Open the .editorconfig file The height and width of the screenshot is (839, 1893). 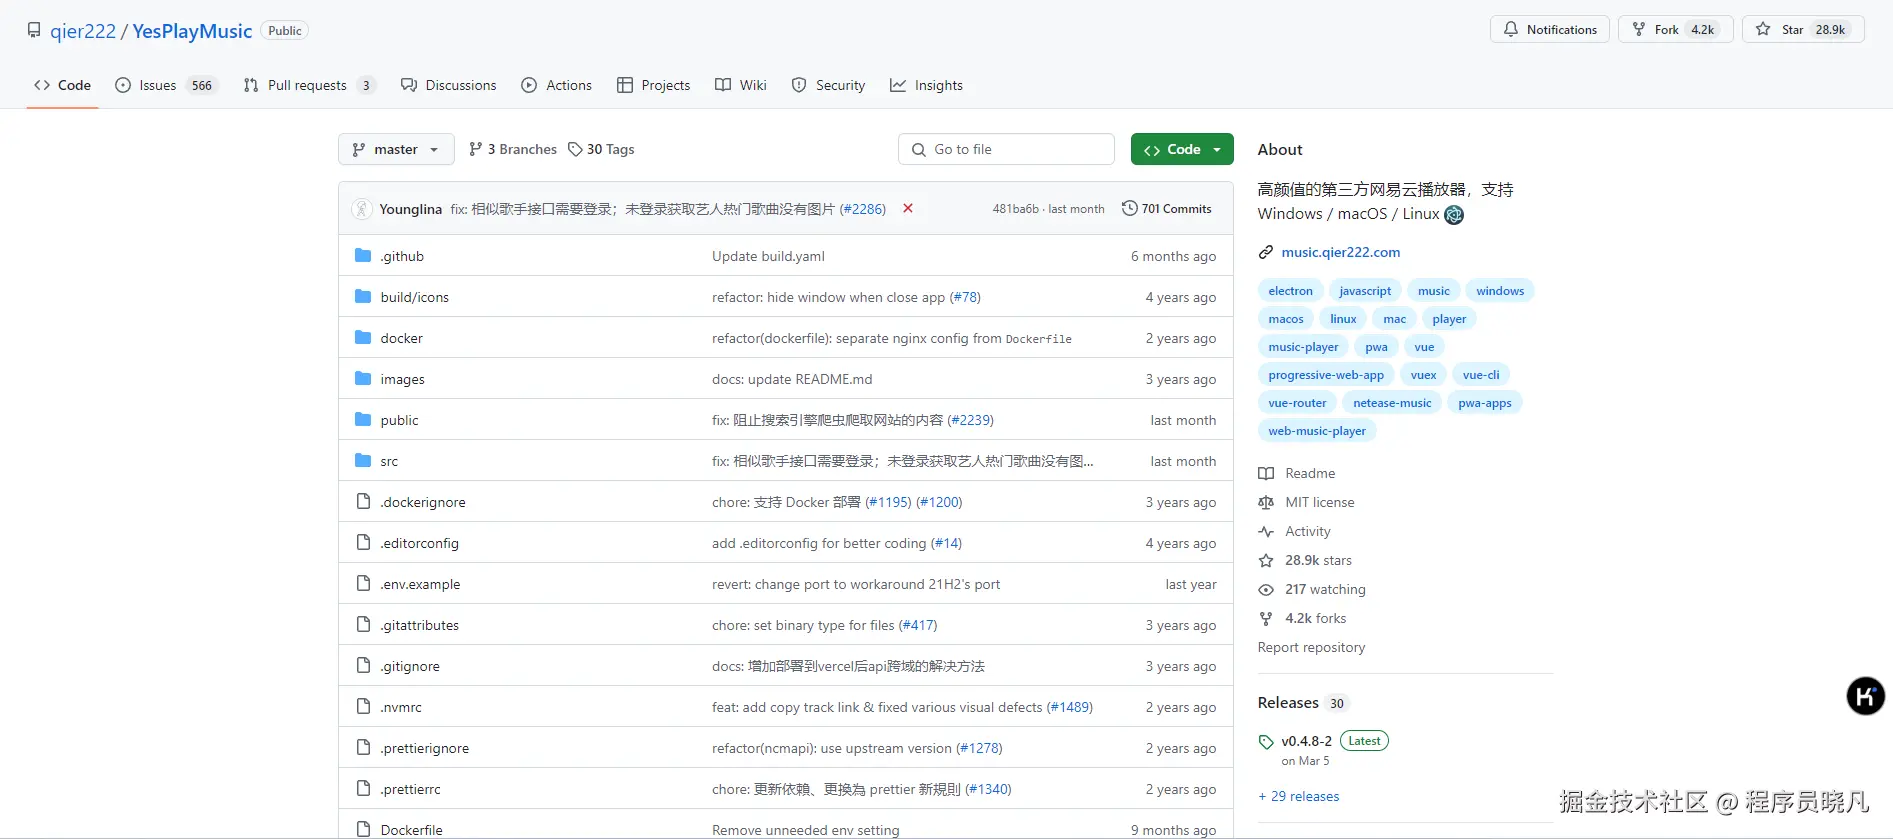click(419, 543)
